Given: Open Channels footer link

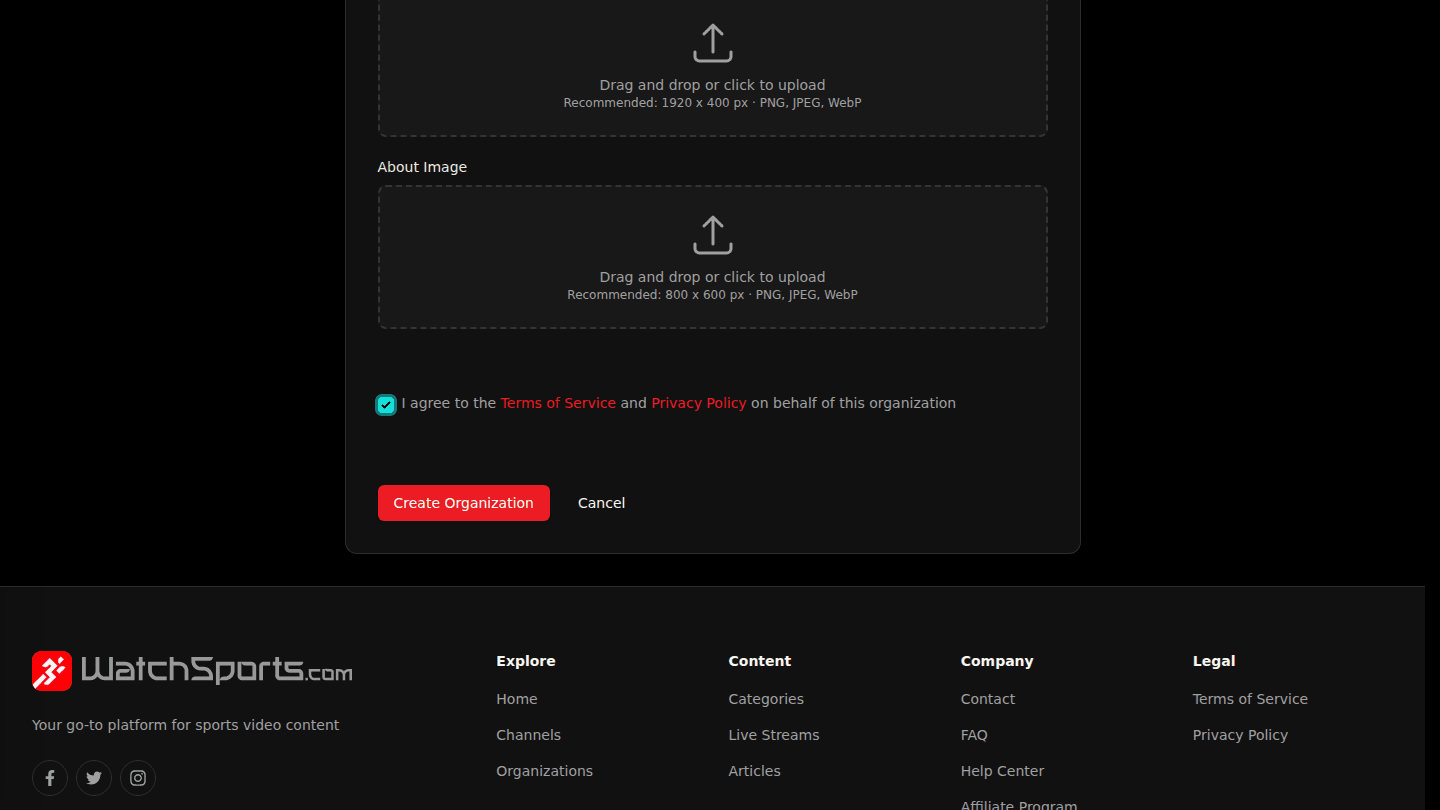Looking at the screenshot, I should pos(528,735).
